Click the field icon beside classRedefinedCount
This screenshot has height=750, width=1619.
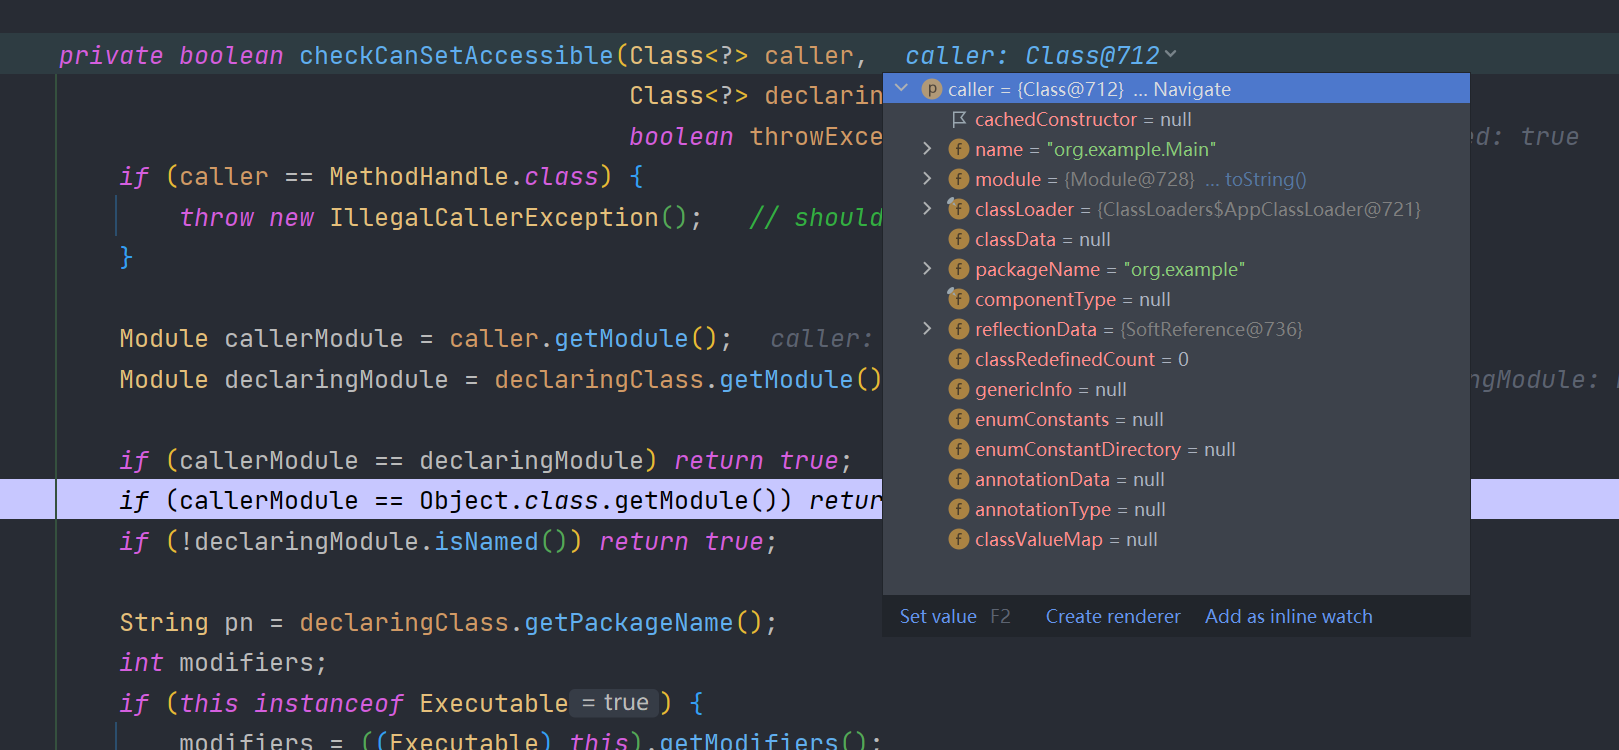coord(959,359)
